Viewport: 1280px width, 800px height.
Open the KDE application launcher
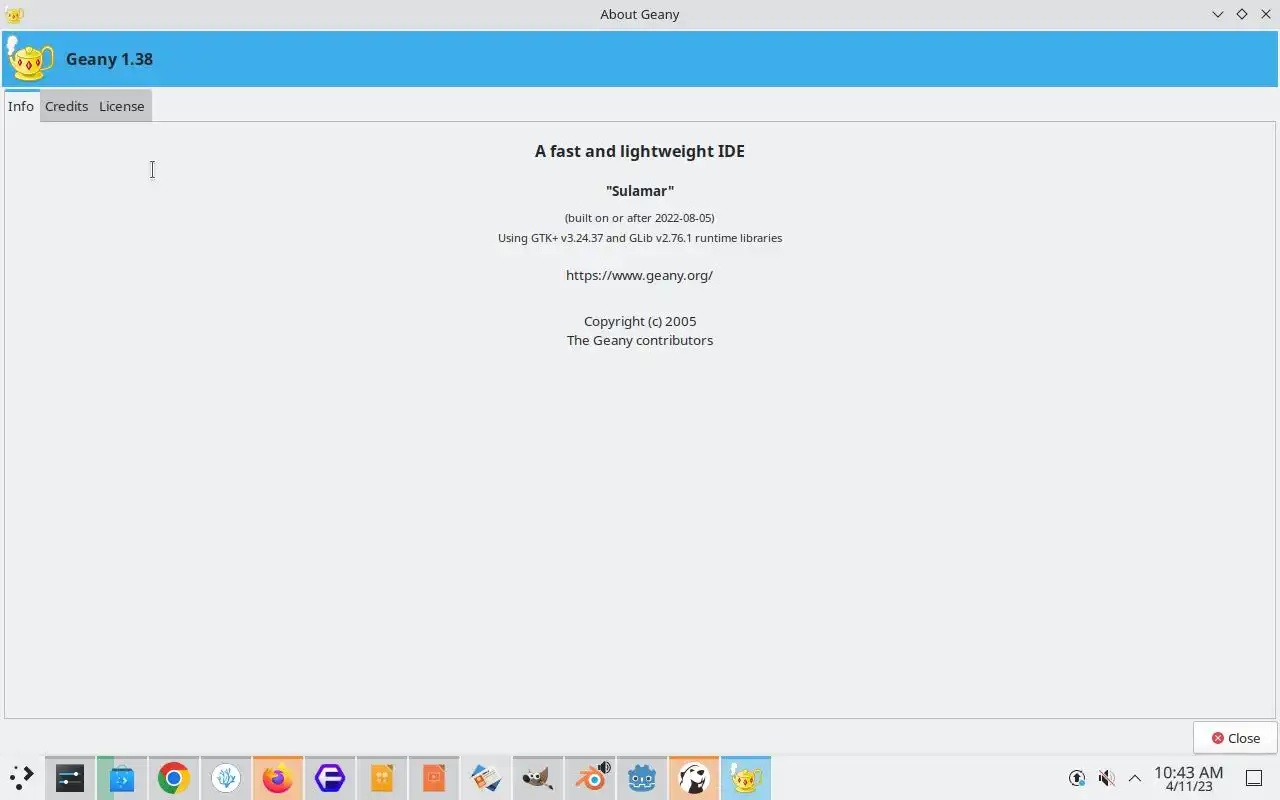[22, 778]
